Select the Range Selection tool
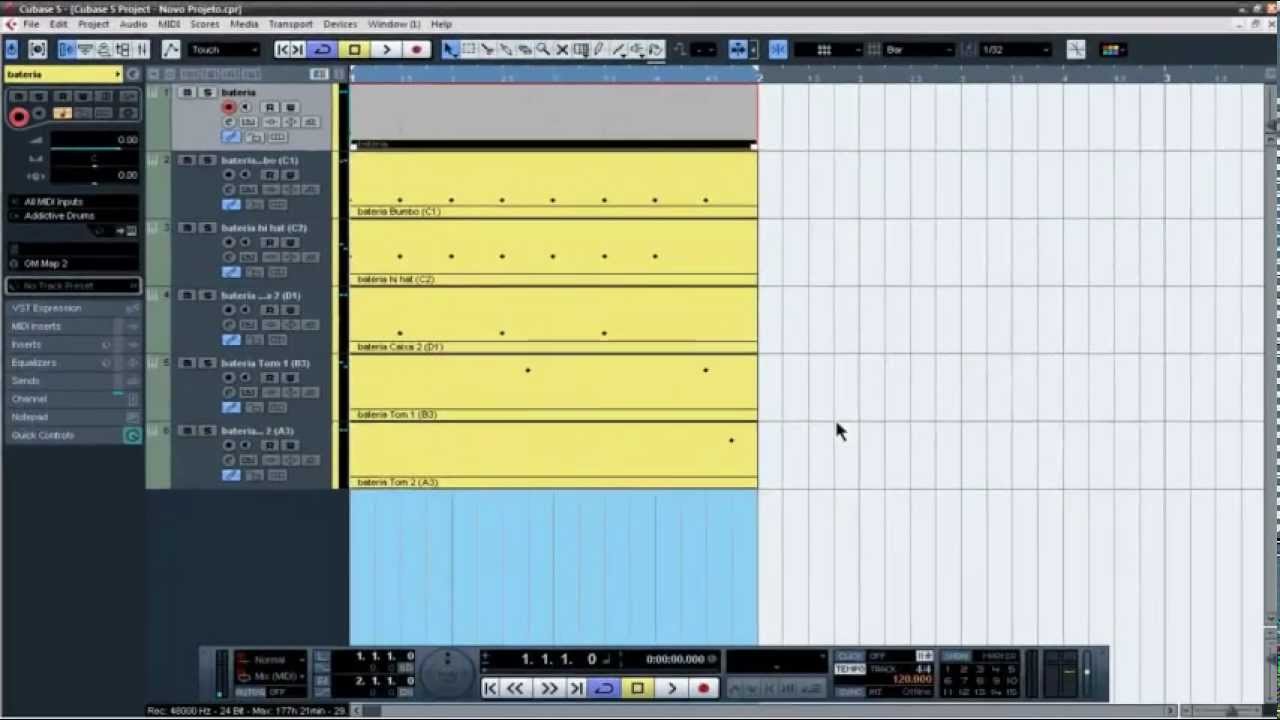 [x=468, y=49]
